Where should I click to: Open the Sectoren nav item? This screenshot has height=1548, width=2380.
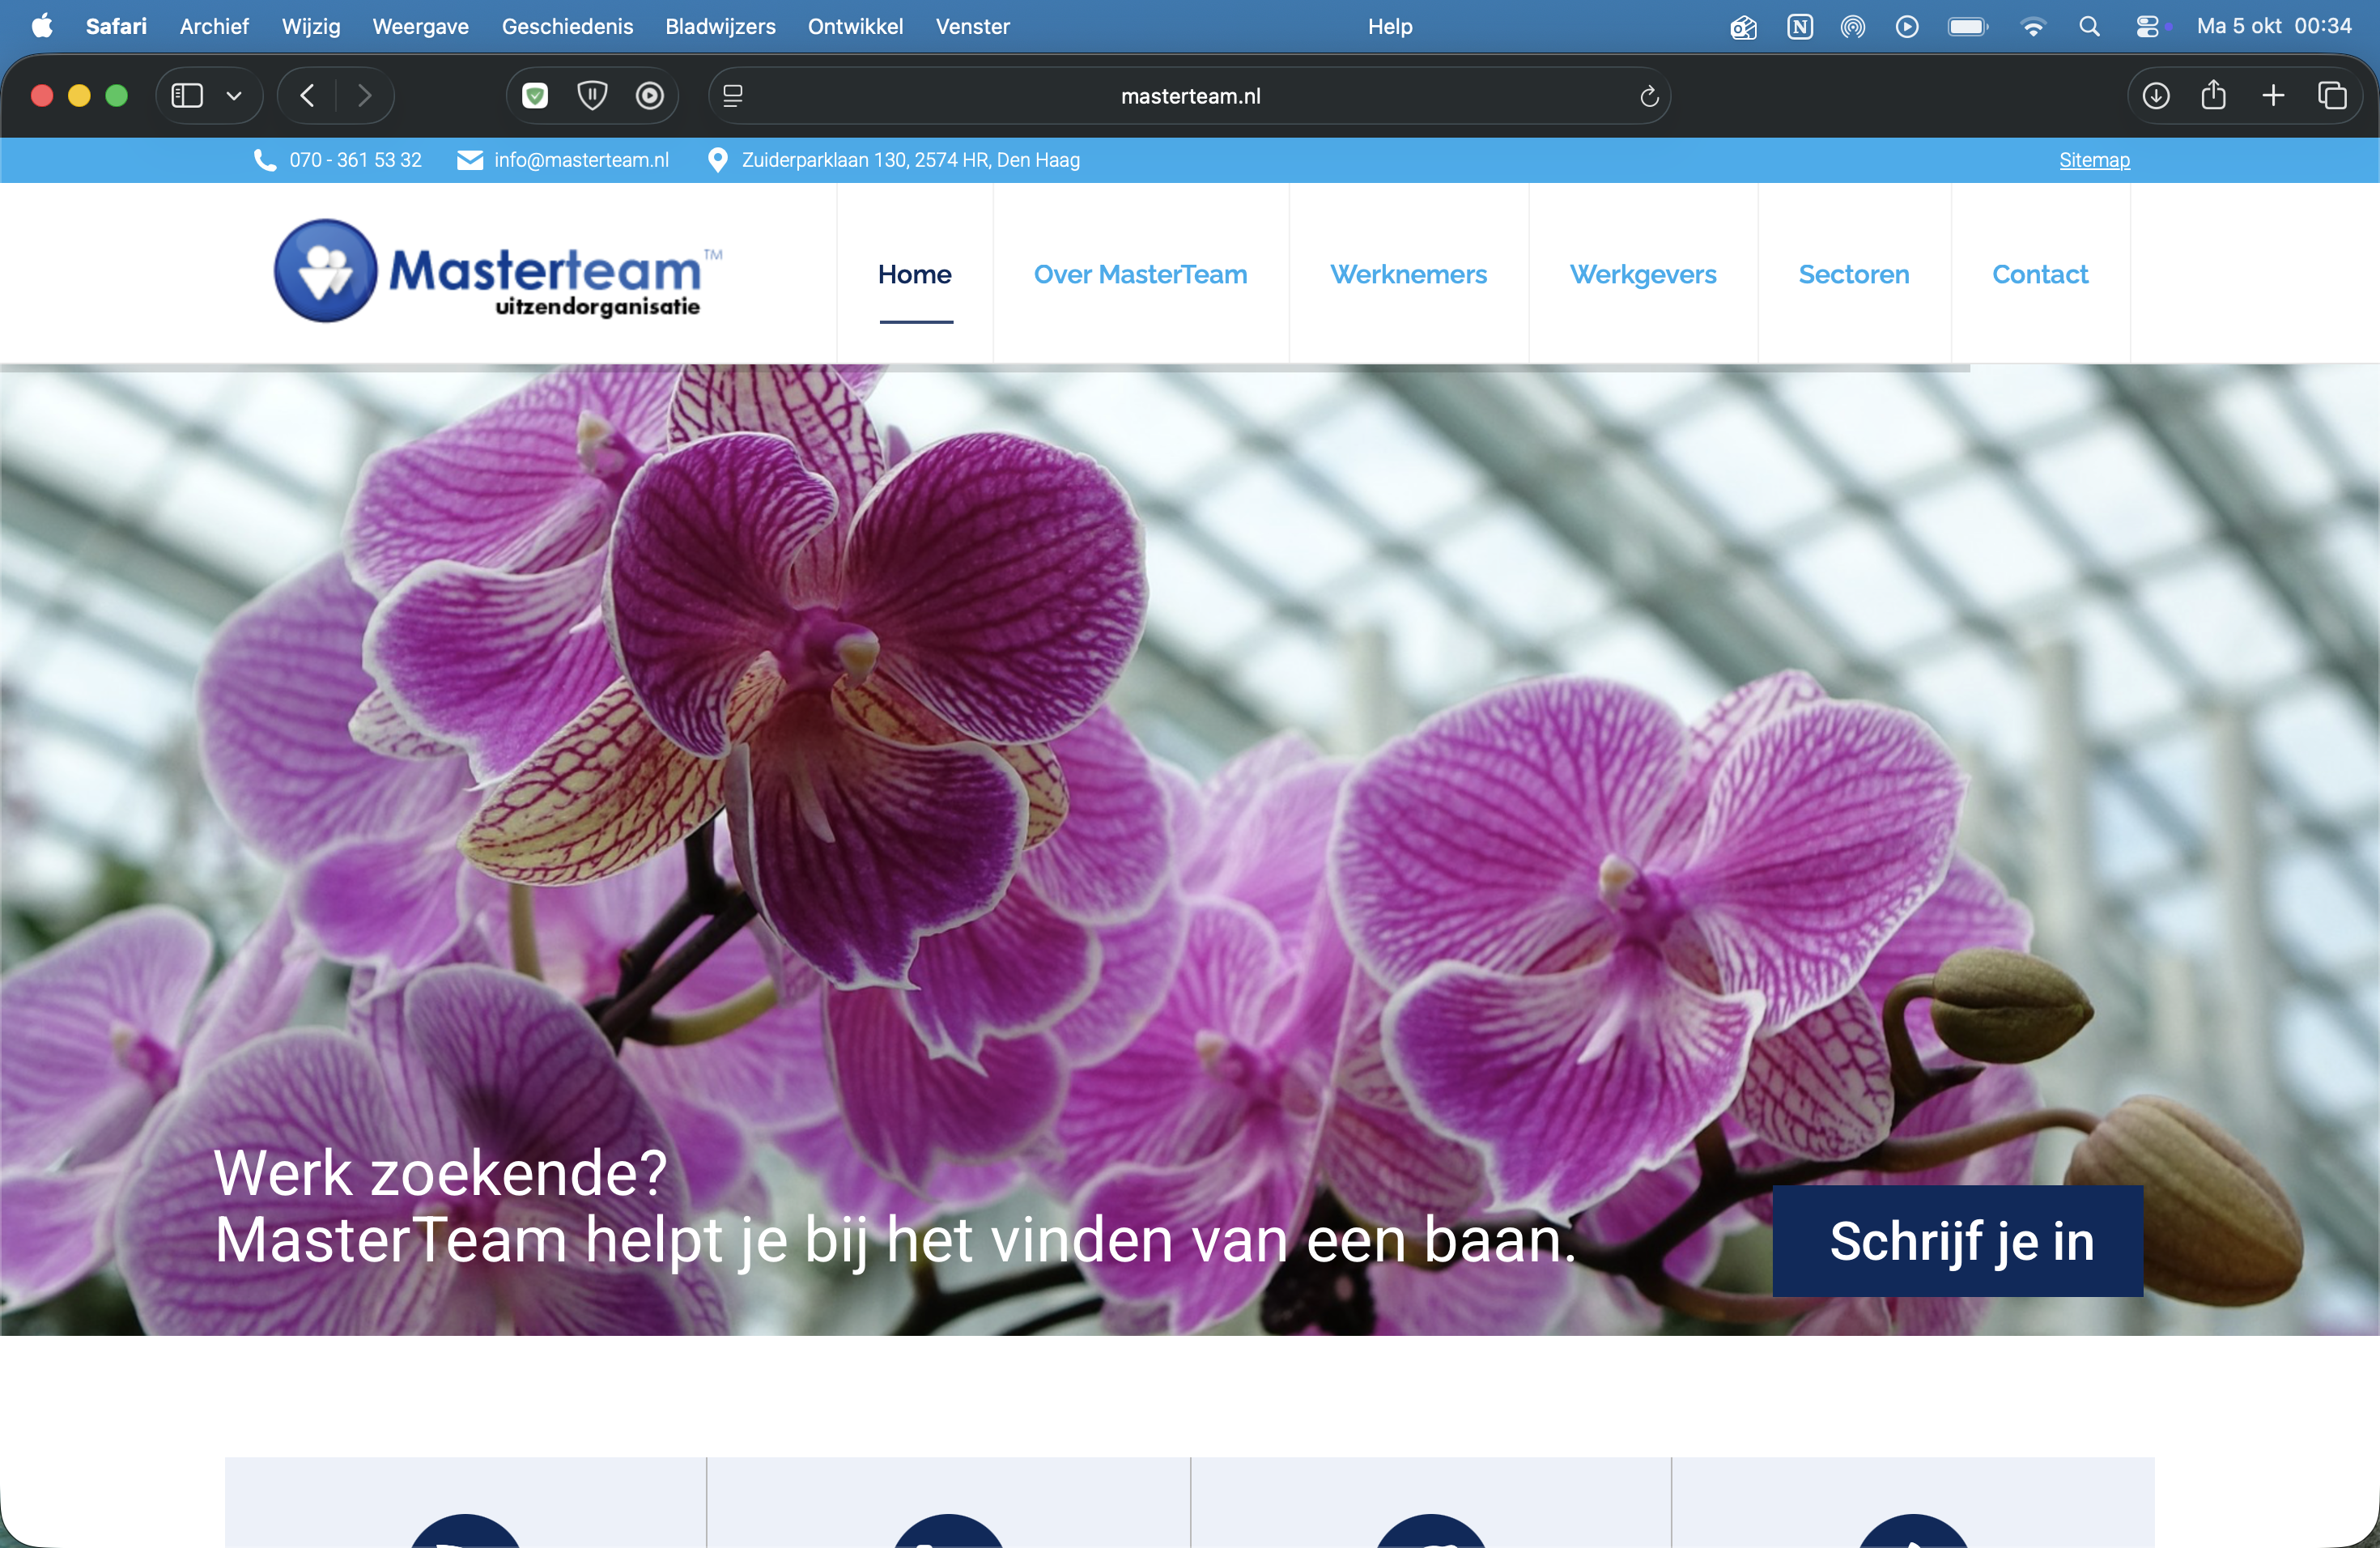pyautogui.click(x=1854, y=274)
